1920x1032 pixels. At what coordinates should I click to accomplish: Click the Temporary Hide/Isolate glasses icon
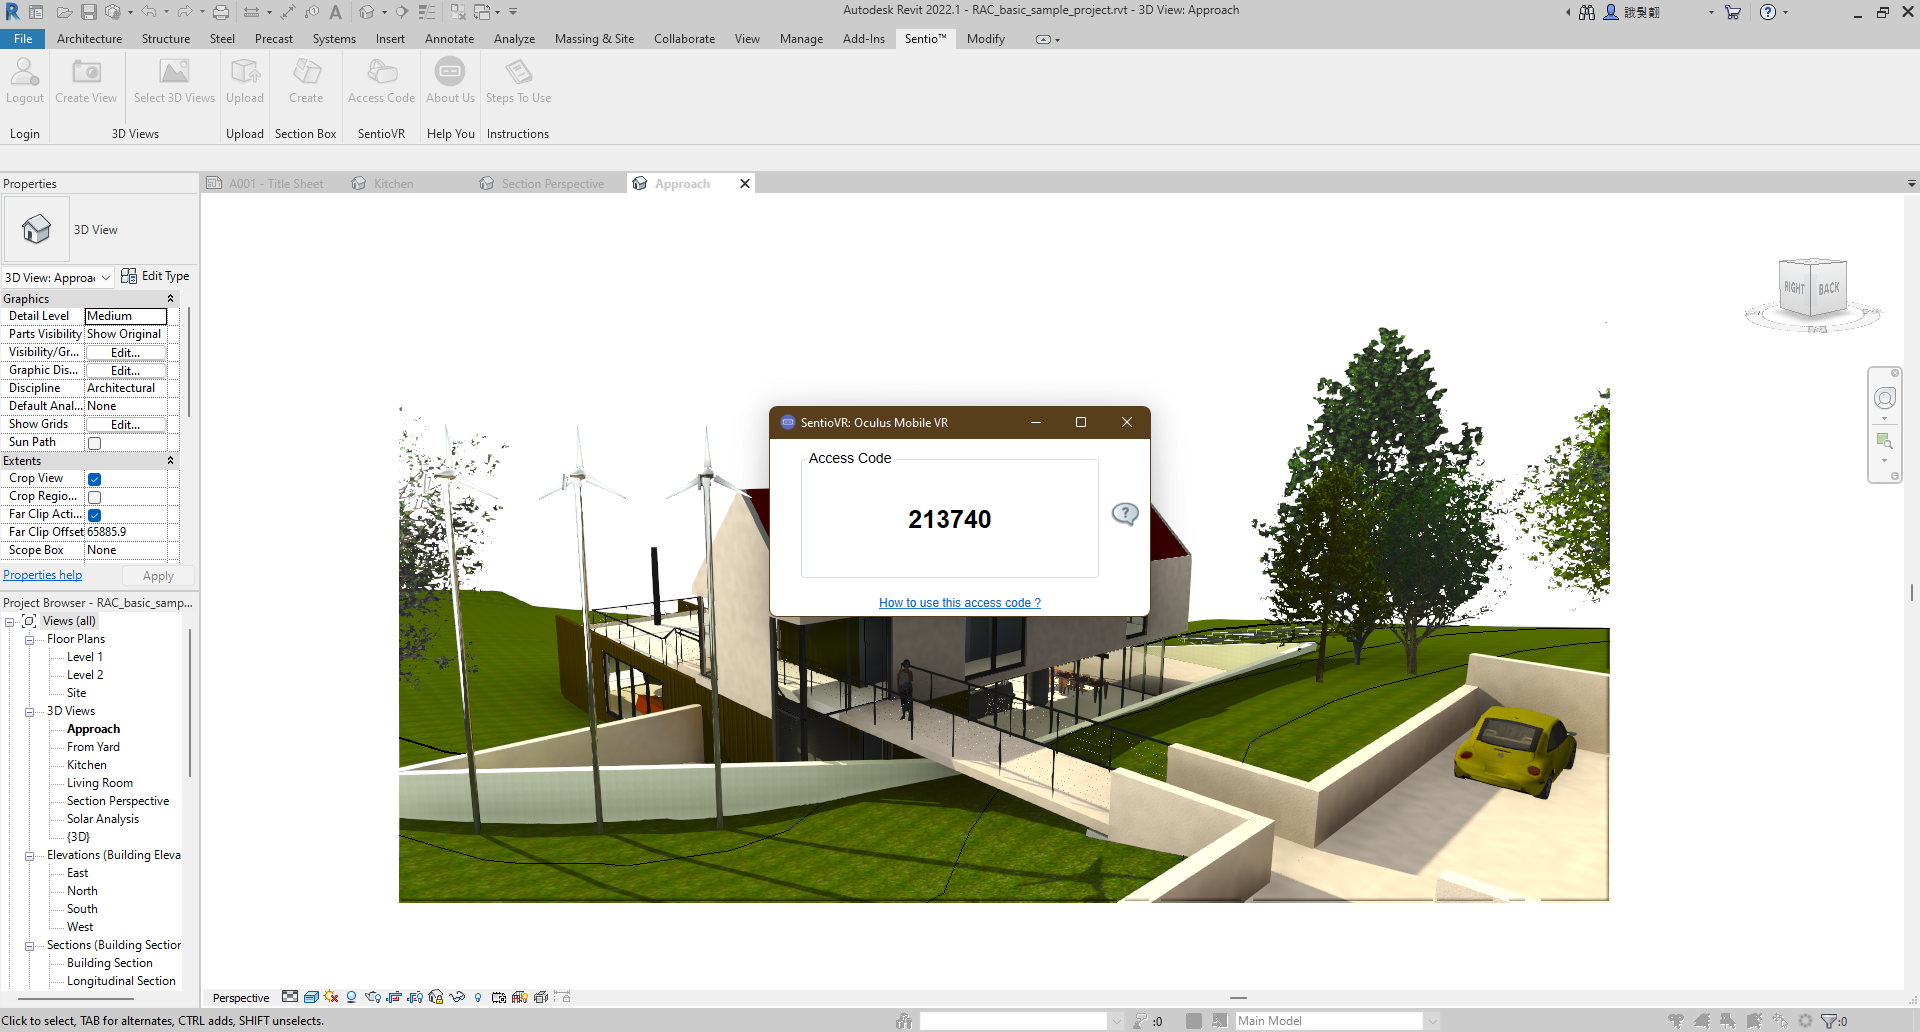pyautogui.click(x=457, y=997)
